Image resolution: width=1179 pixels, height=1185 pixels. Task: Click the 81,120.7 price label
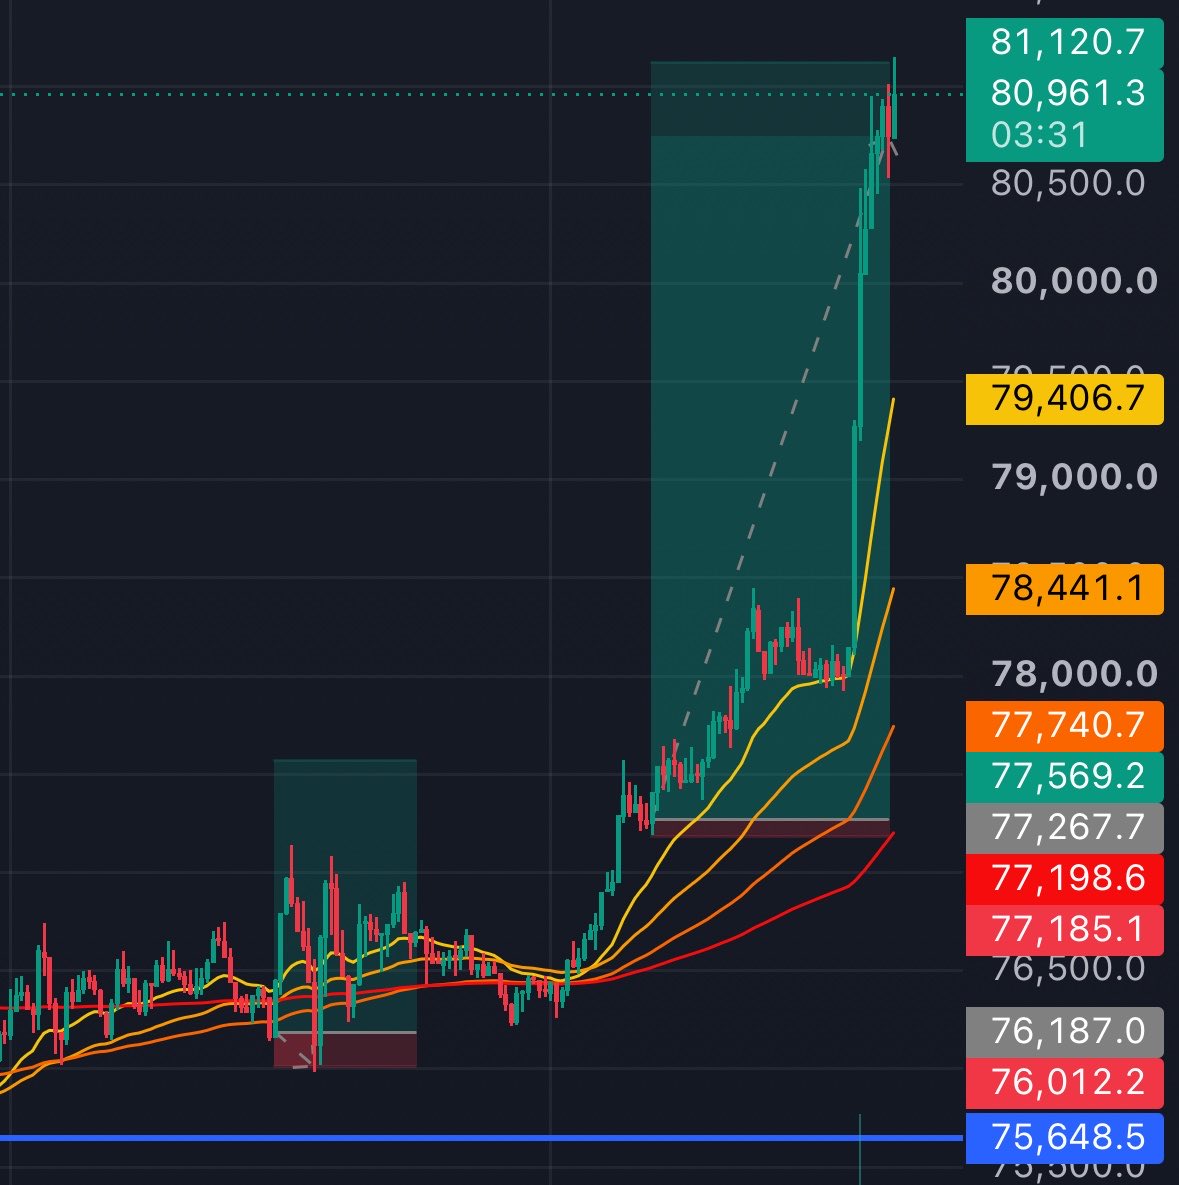1064,42
